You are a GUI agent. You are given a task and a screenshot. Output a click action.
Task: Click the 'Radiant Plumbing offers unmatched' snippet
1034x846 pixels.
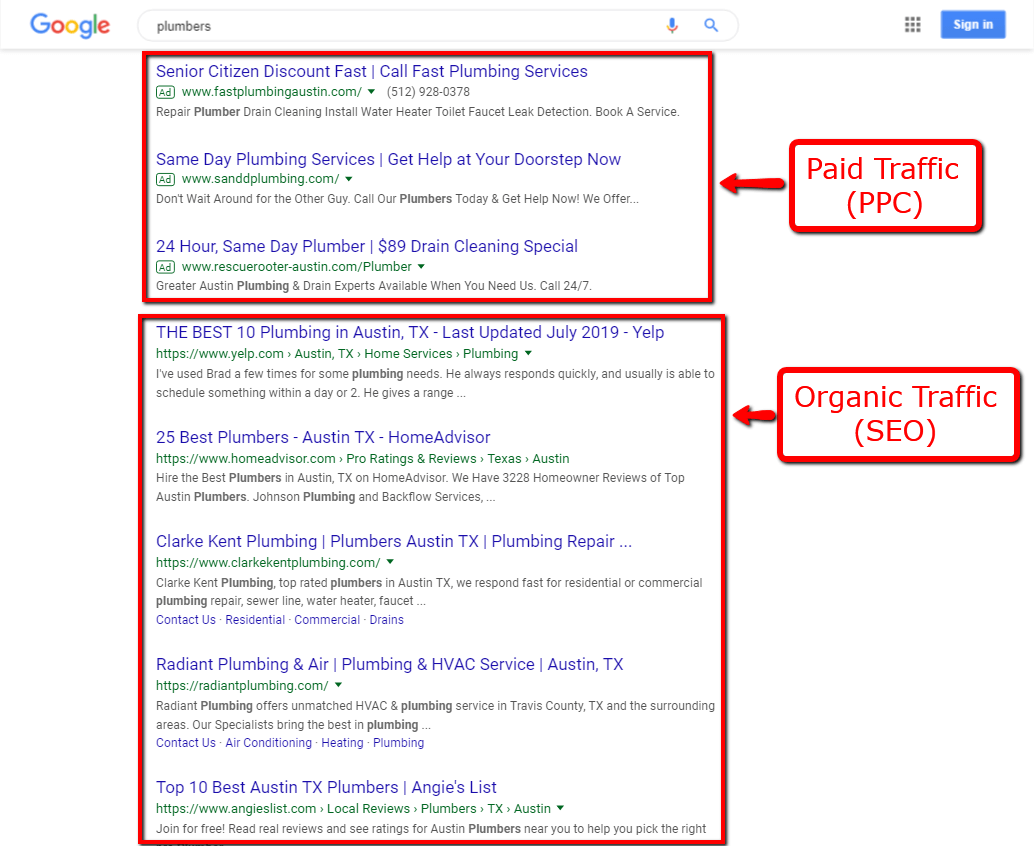tap(435, 715)
